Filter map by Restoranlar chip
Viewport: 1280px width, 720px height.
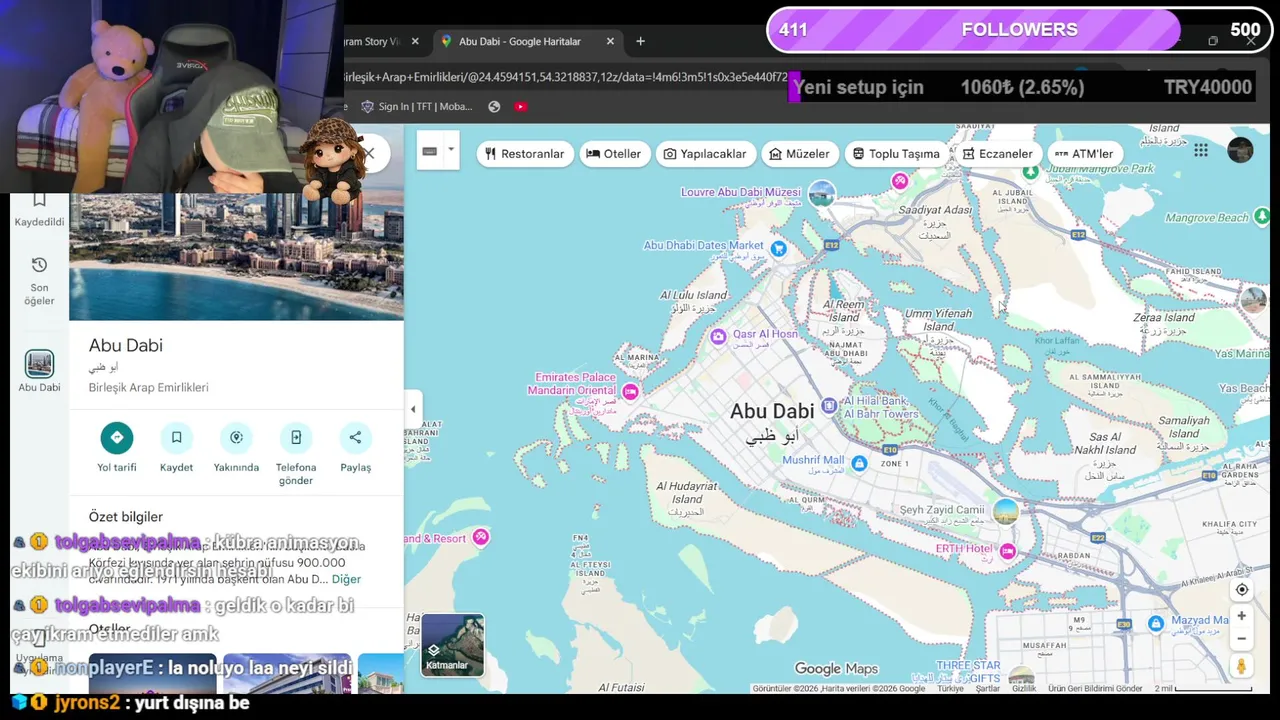(x=525, y=154)
